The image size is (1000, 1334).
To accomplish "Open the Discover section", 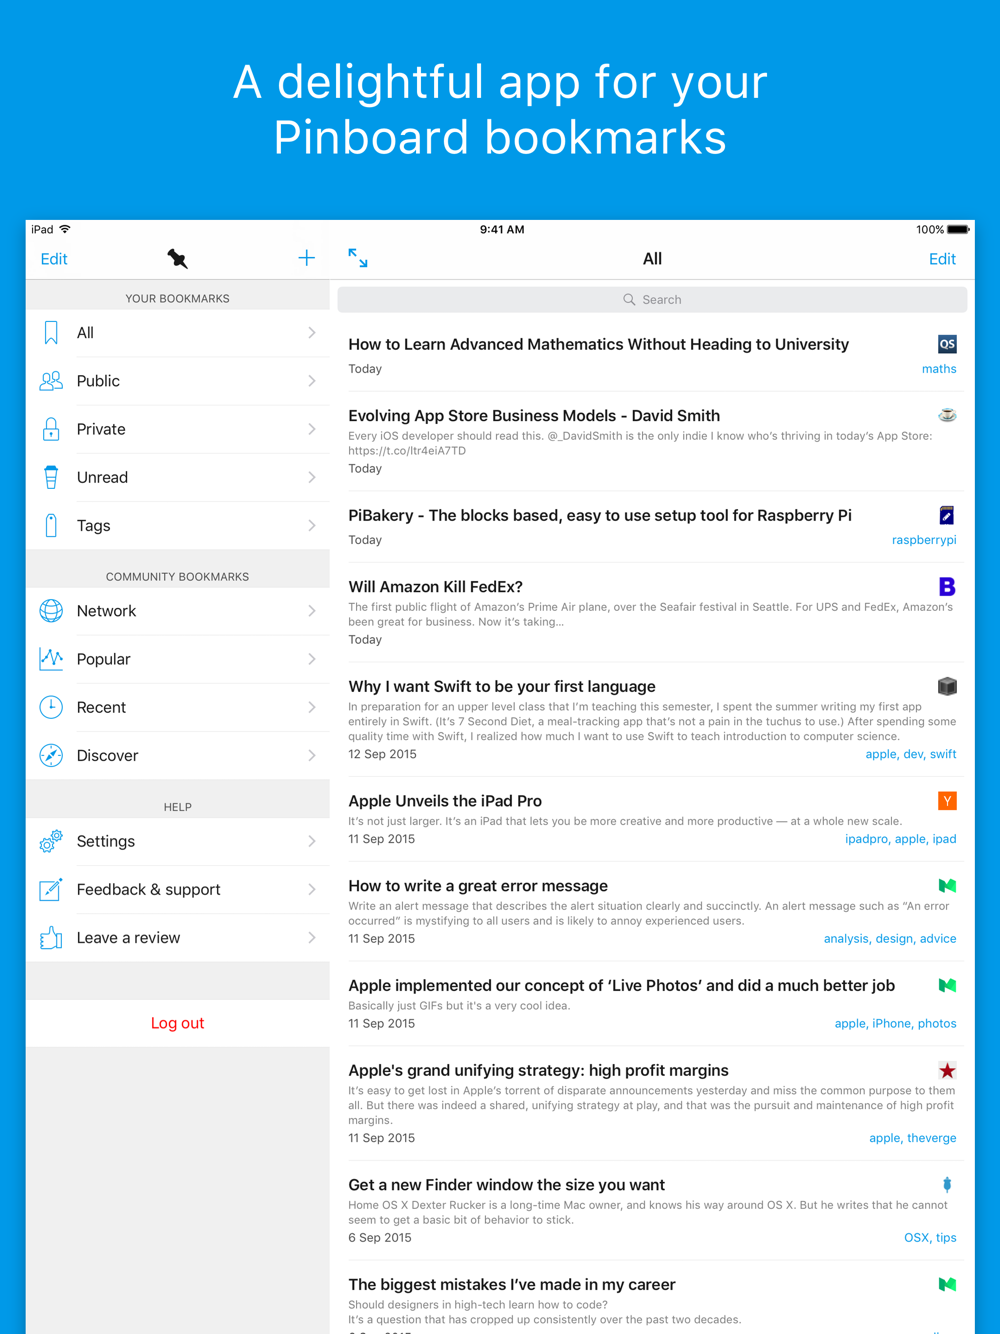I will coord(178,755).
